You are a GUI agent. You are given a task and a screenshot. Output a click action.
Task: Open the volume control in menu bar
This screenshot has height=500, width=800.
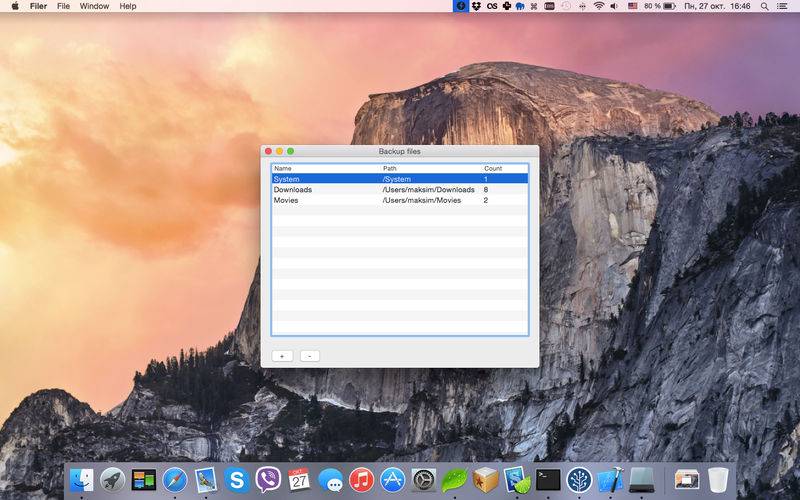pos(614,6)
